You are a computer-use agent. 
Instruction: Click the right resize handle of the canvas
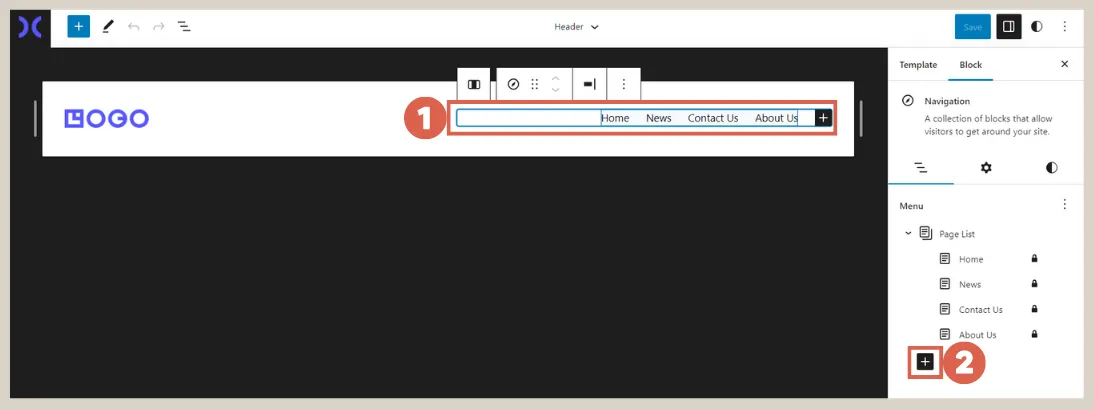862,119
